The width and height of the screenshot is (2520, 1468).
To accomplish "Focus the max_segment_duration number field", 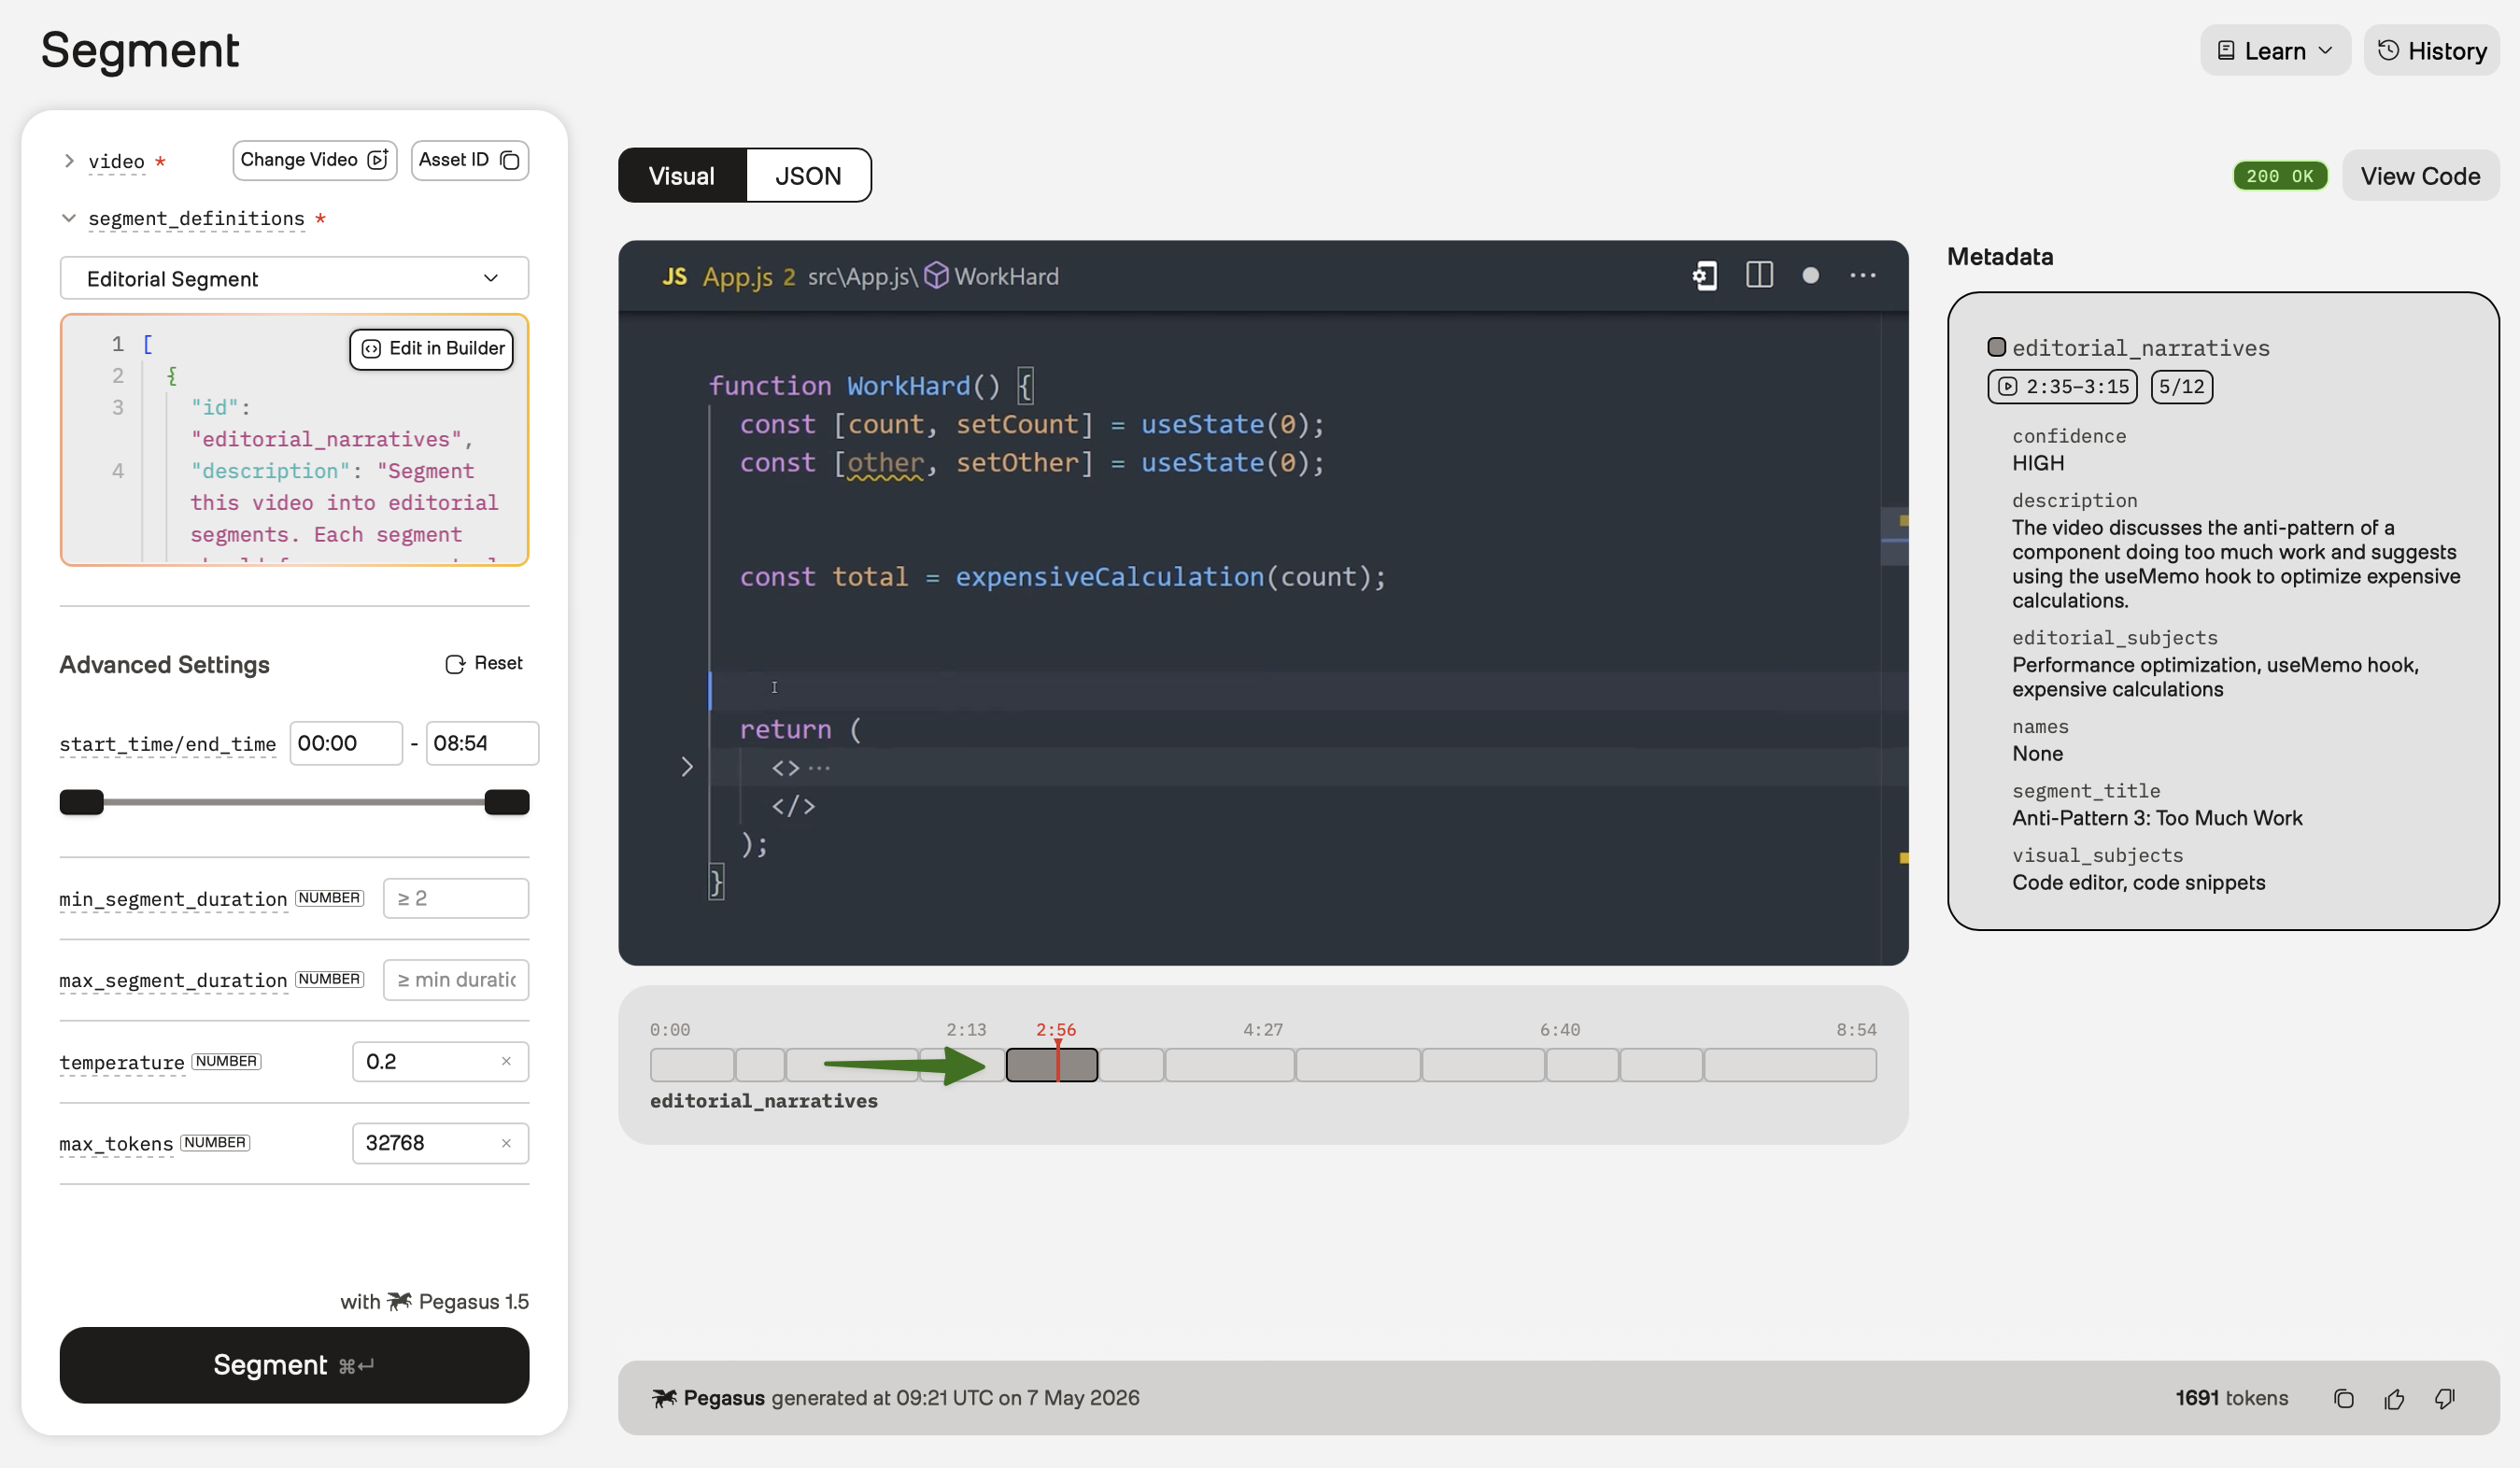I will [x=456, y=980].
